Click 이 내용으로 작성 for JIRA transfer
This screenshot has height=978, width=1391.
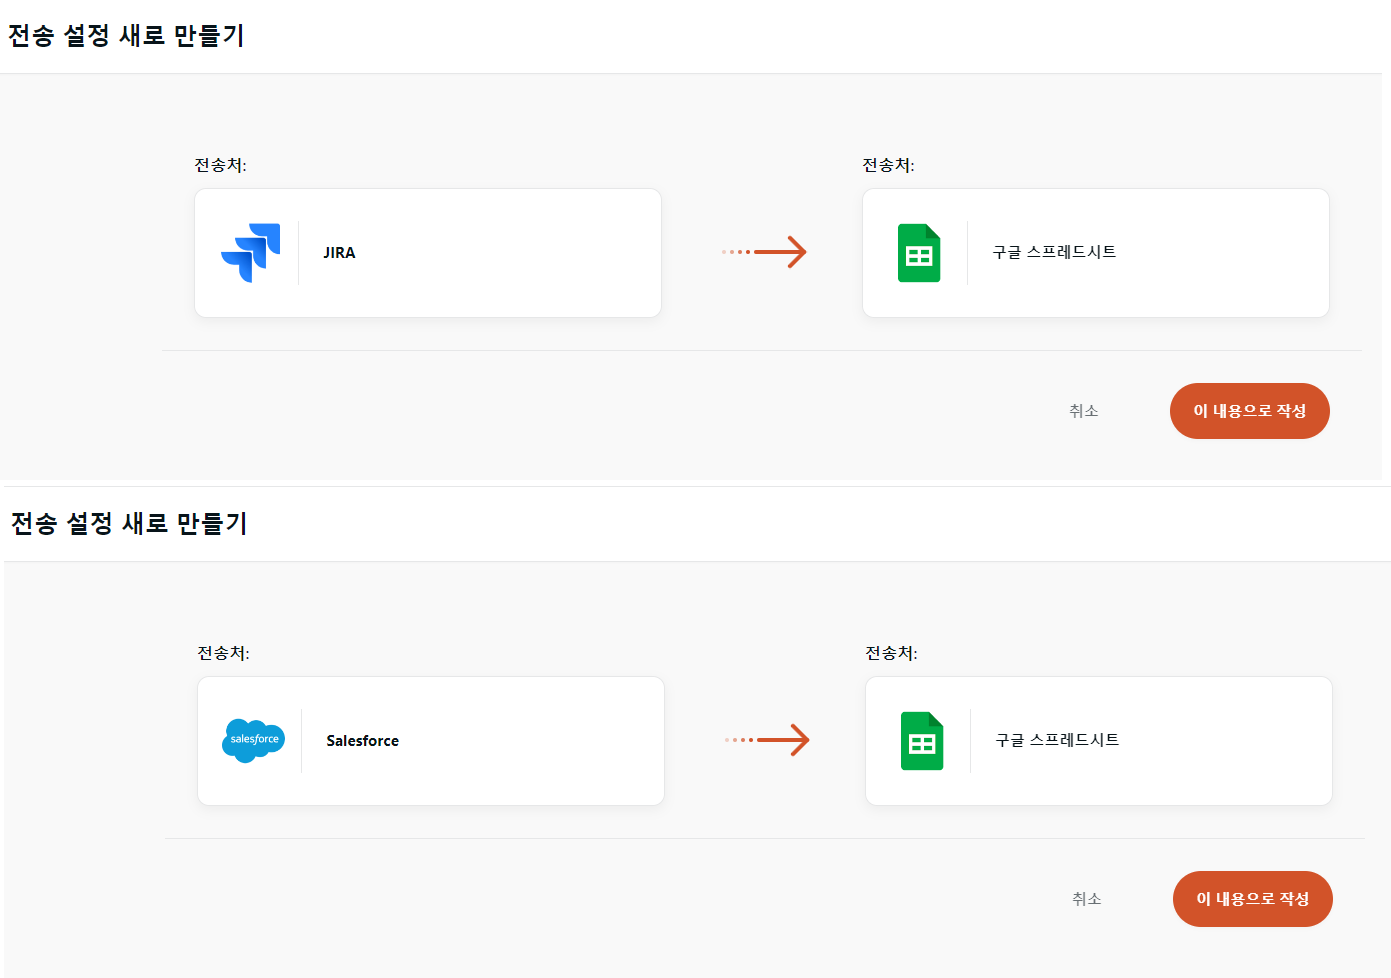point(1250,411)
